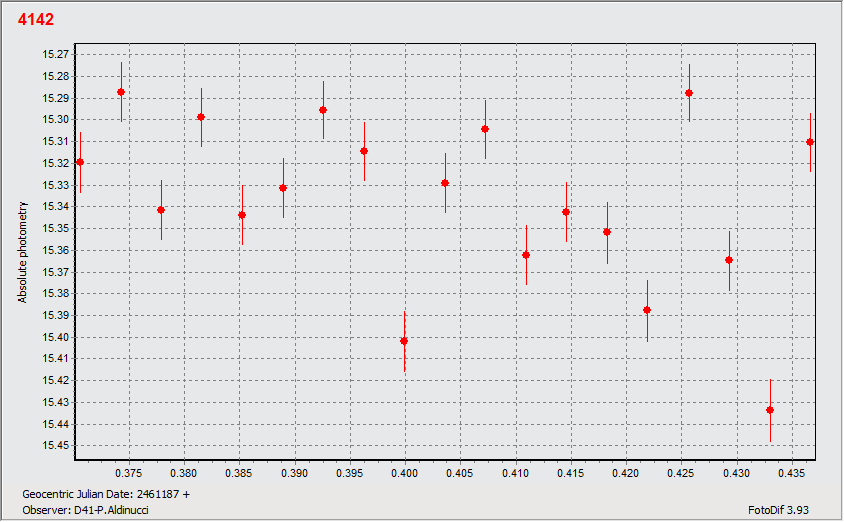Select the data point at x 0.400

click(404, 341)
